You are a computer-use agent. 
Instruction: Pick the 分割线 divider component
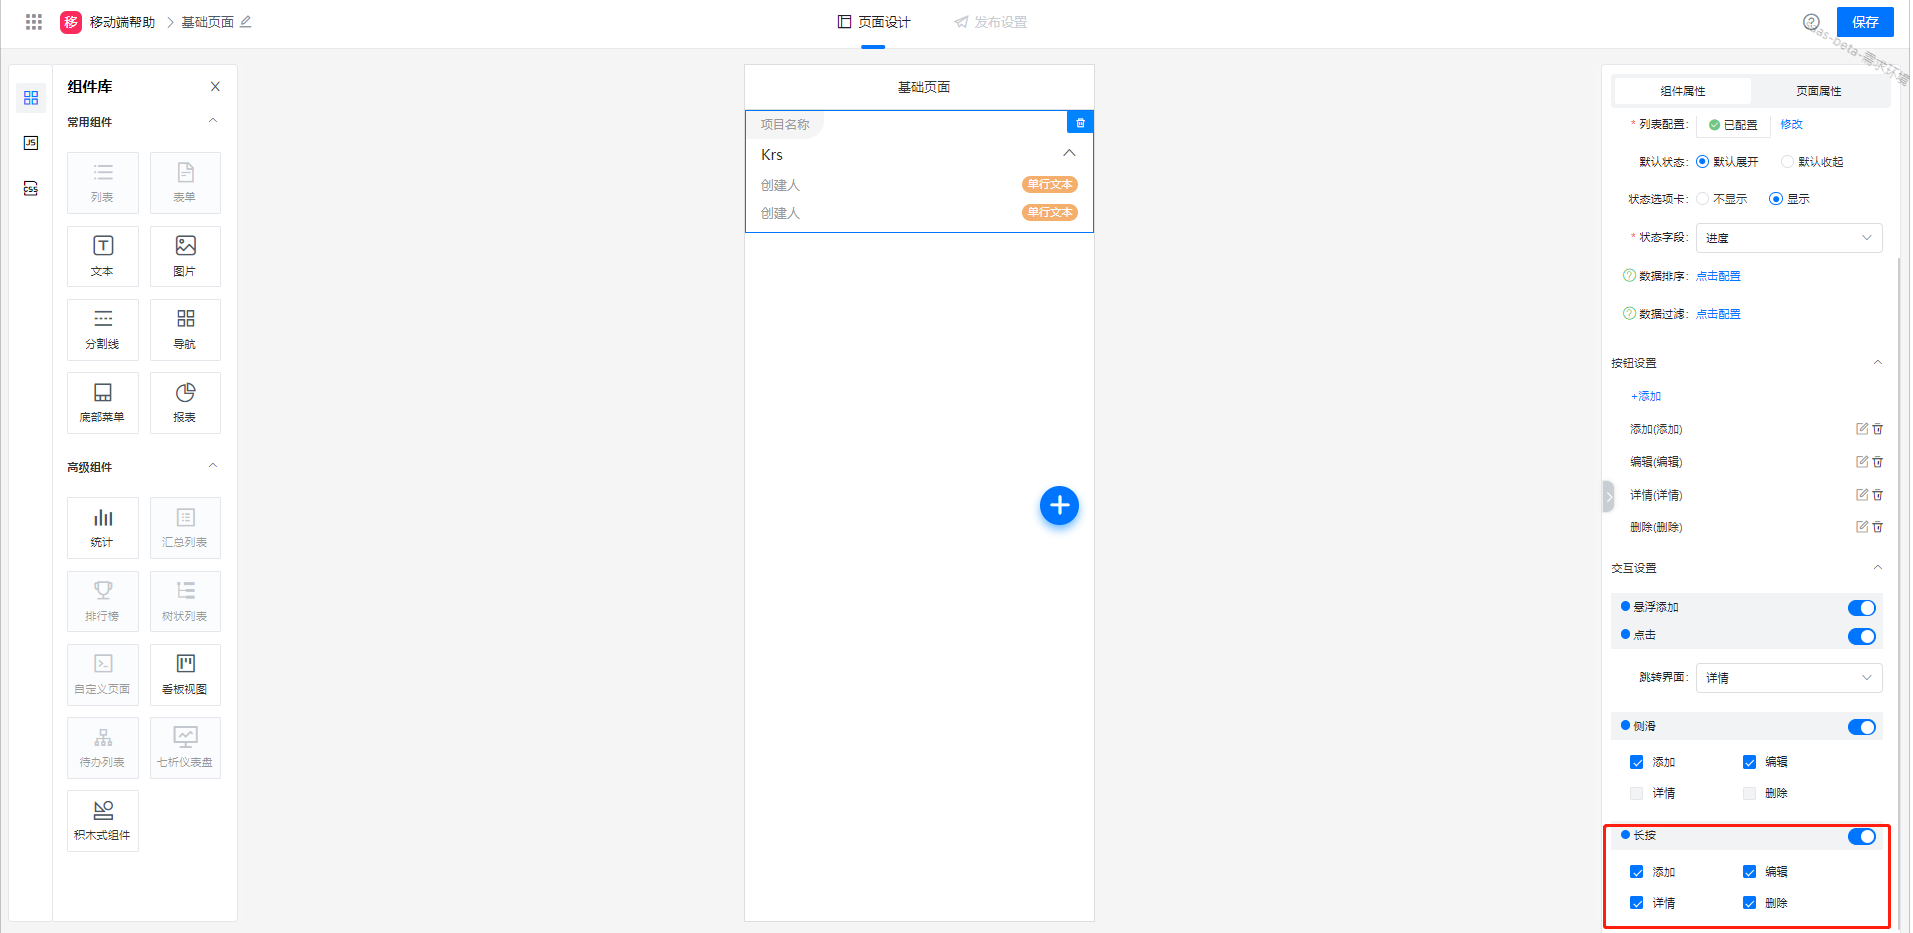[103, 330]
